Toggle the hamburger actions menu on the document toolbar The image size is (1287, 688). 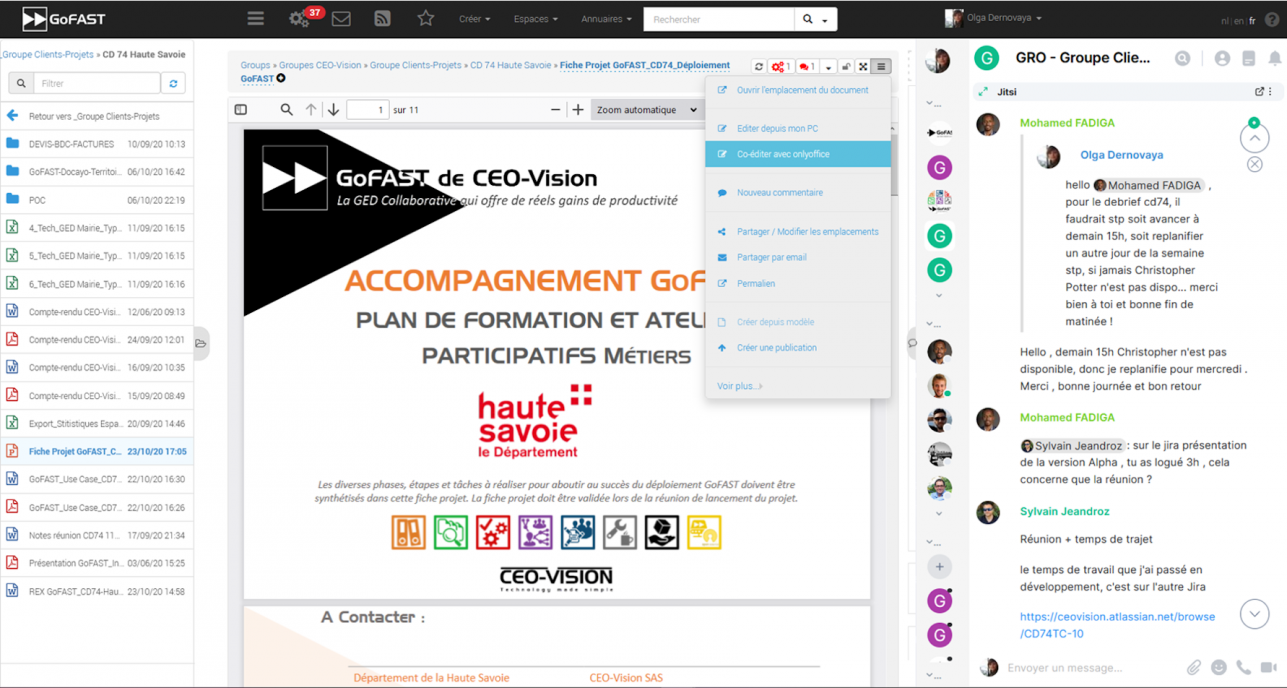880,66
